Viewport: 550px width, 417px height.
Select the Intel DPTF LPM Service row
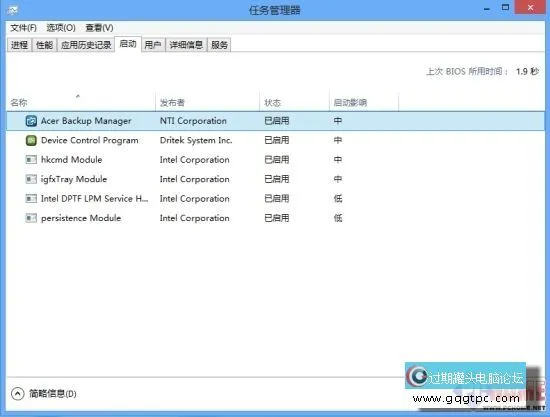click(275, 199)
